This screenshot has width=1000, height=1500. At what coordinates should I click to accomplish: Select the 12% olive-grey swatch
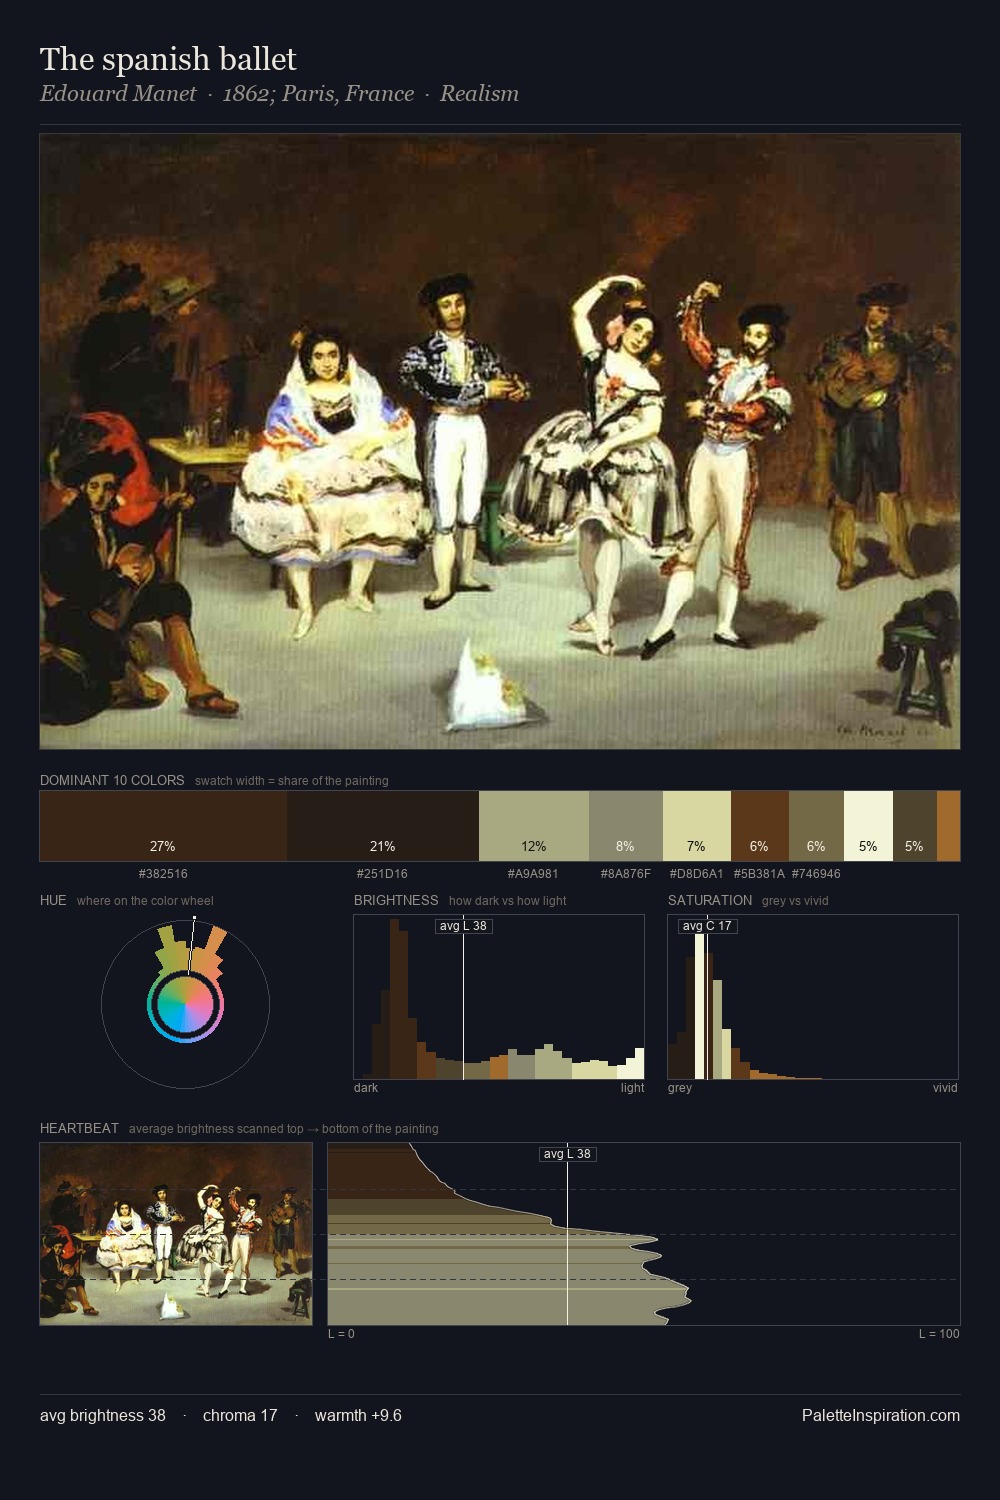pyautogui.click(x=534, y=826)
